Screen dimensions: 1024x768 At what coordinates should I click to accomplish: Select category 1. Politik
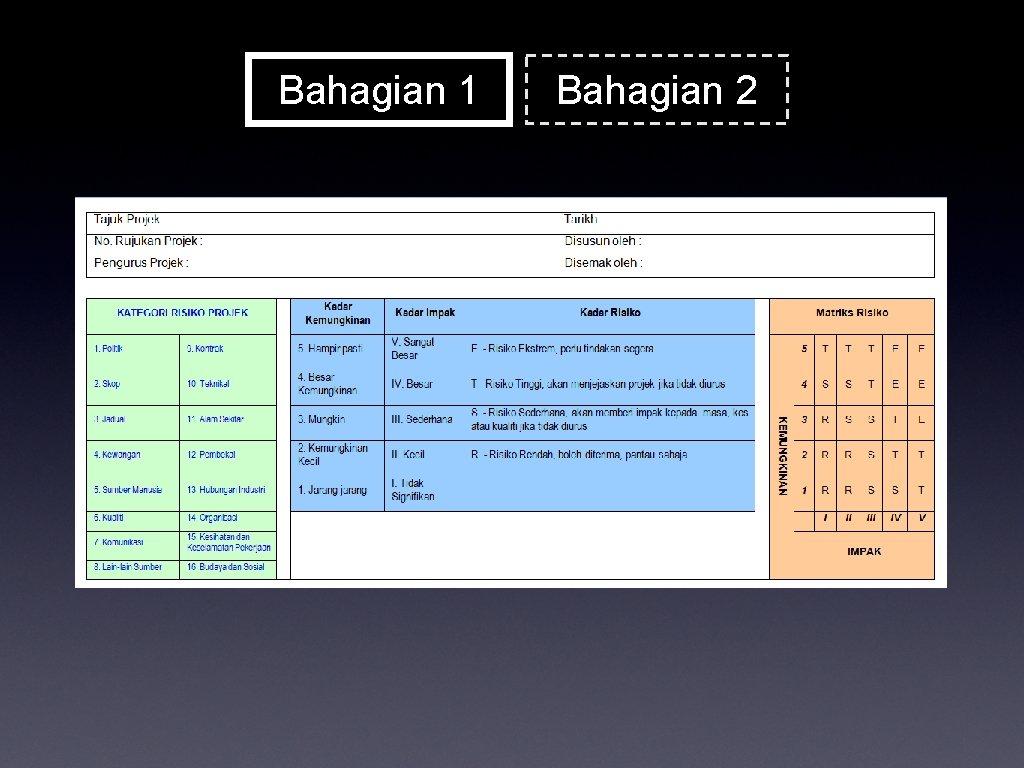tap(108, 349)
